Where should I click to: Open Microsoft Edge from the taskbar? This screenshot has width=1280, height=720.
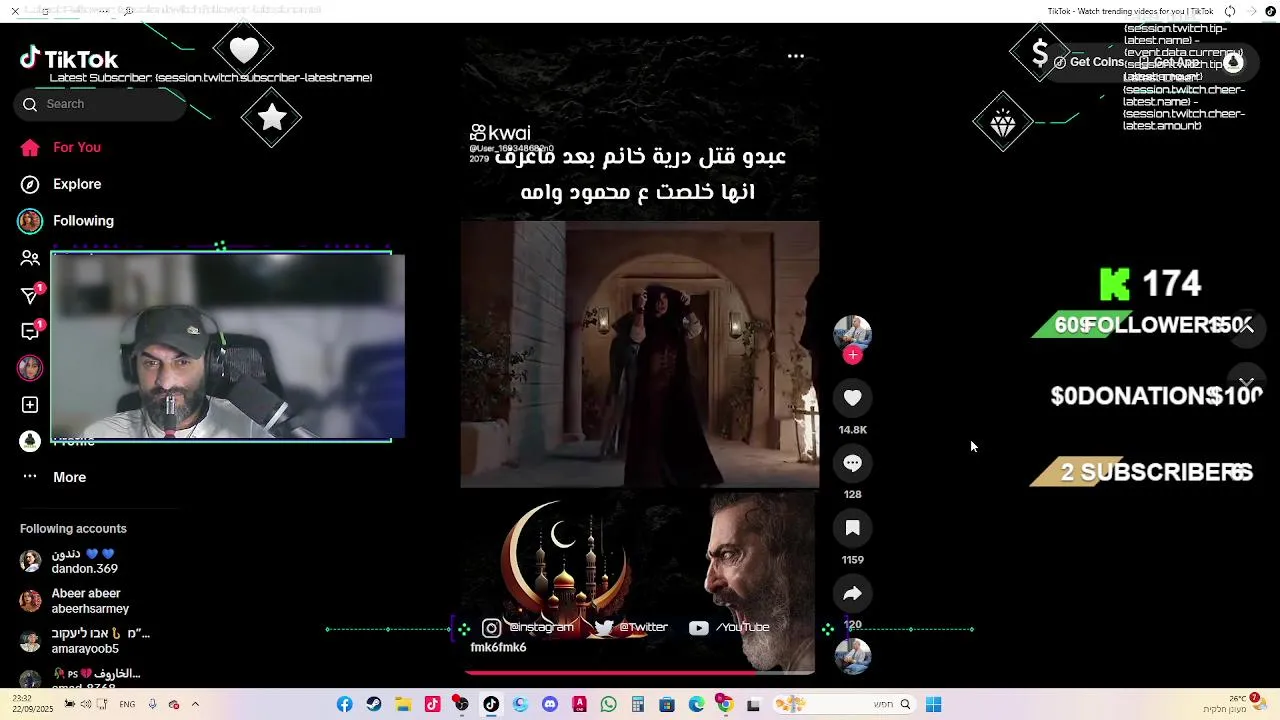pyautogui.click(x=697, y=705)
